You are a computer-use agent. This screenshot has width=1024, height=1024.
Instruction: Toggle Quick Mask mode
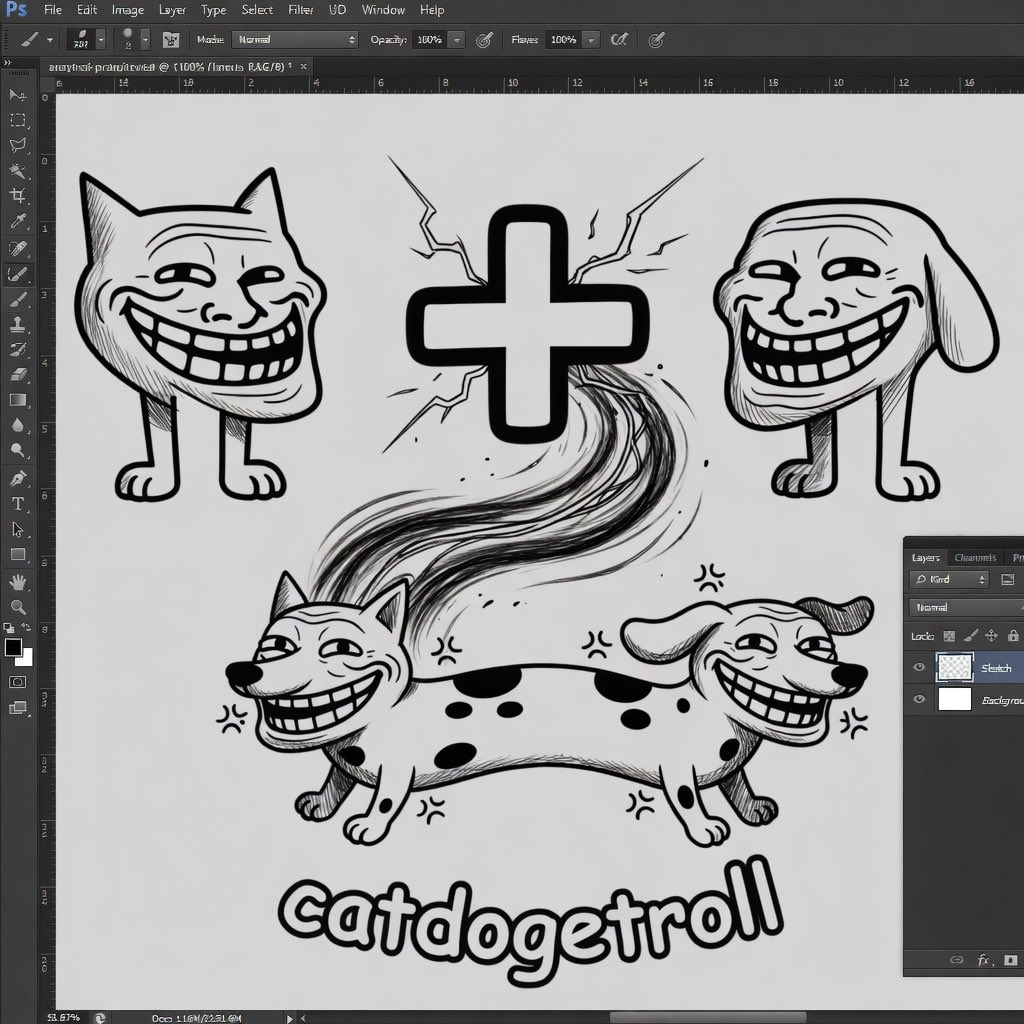pos(18,682)
